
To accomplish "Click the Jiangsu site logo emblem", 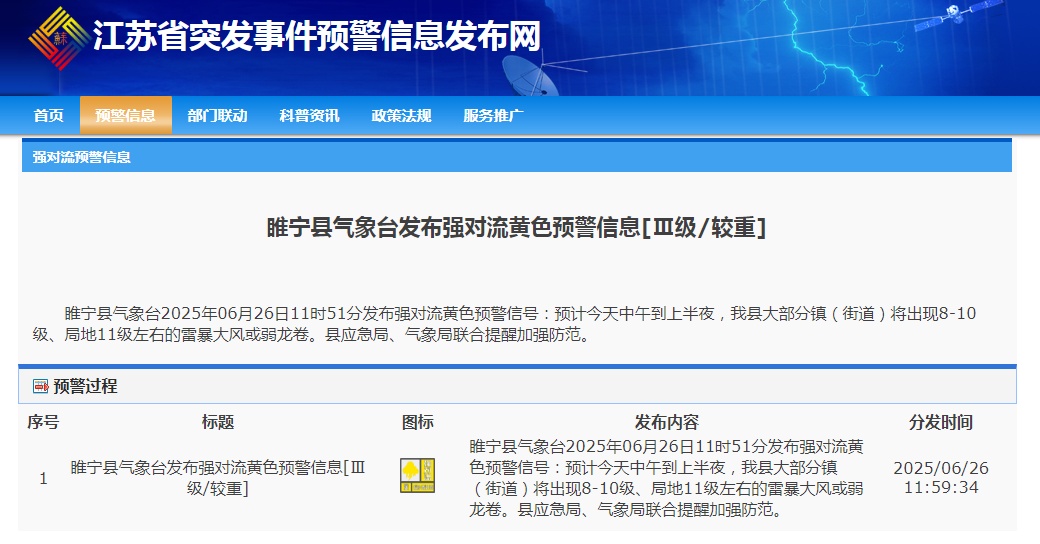I will tap(58, 38).
